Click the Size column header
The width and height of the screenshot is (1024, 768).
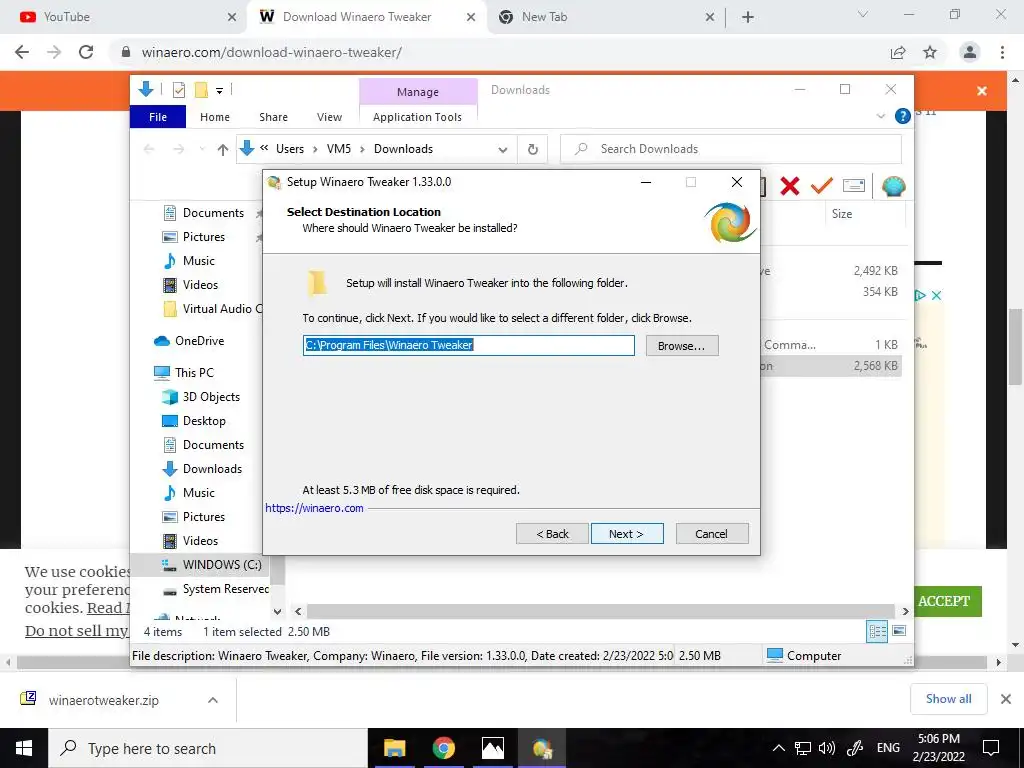[x=842, y=214]
